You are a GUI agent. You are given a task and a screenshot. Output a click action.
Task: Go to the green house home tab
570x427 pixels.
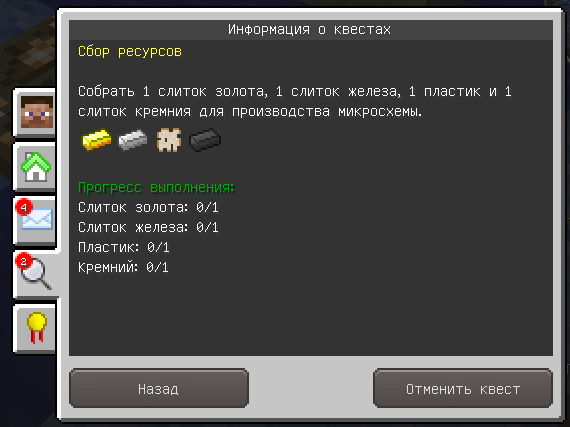[x=35, y=167]
